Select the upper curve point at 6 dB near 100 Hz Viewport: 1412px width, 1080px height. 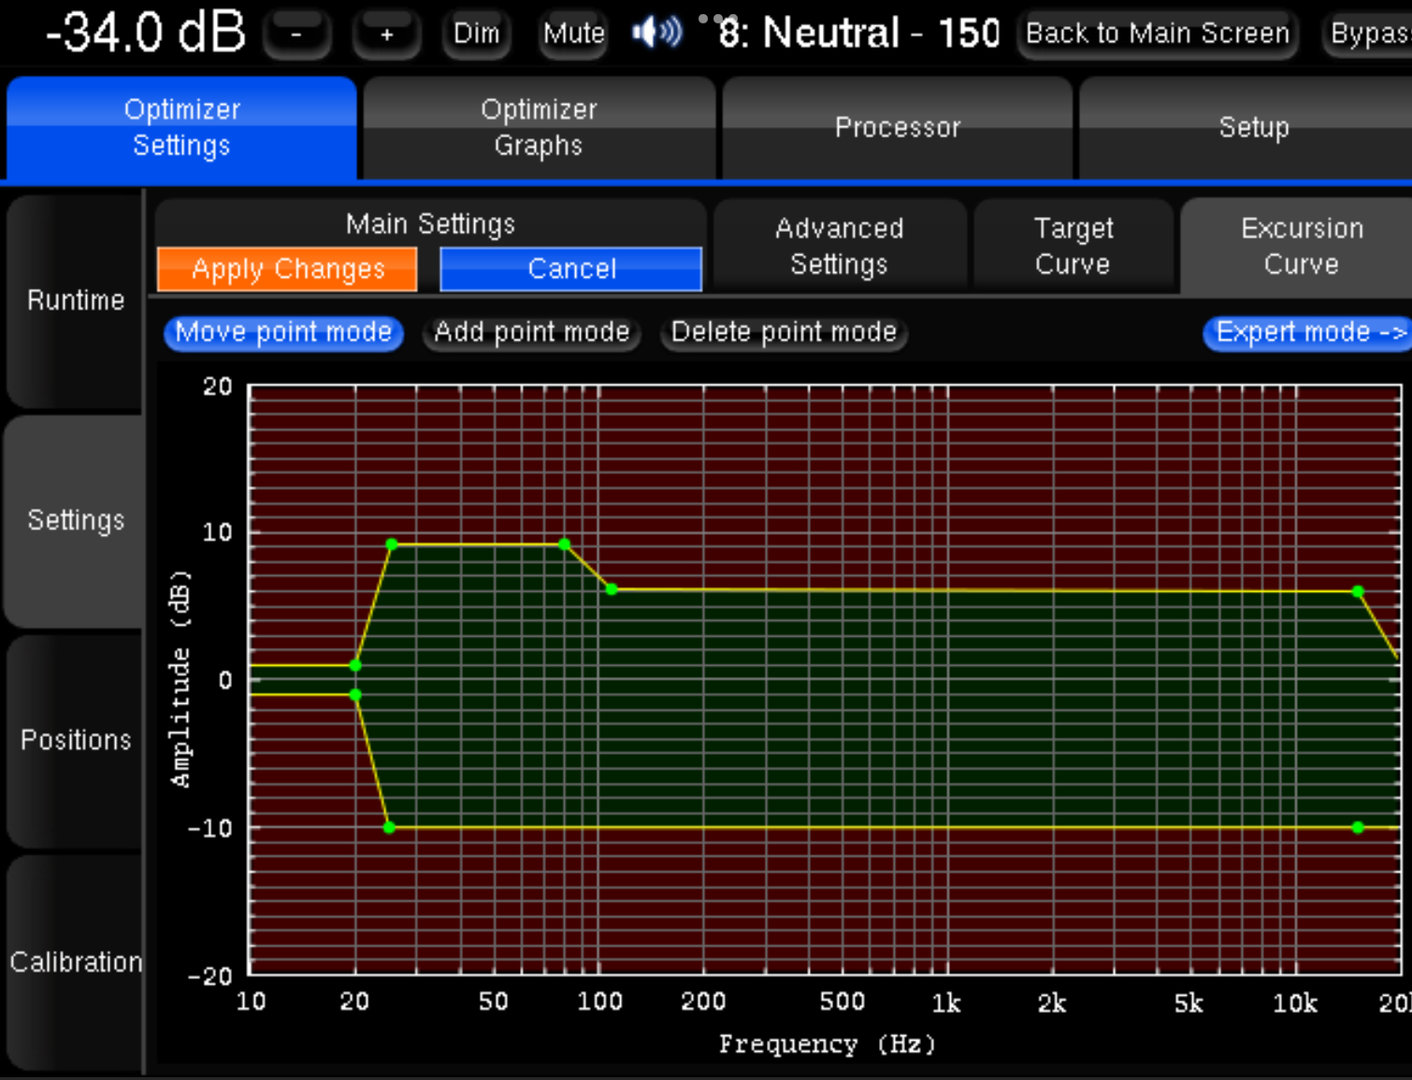click(x=611, y=589)
